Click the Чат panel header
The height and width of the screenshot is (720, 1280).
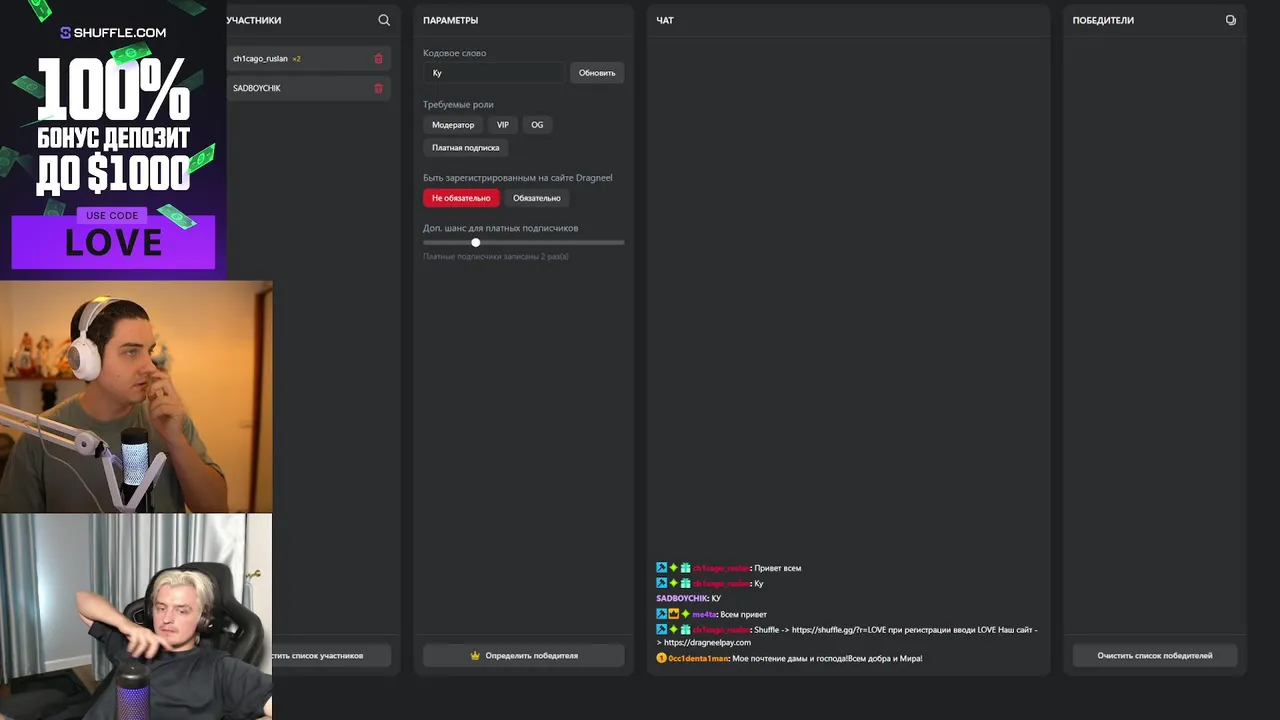tap(665, 20)
